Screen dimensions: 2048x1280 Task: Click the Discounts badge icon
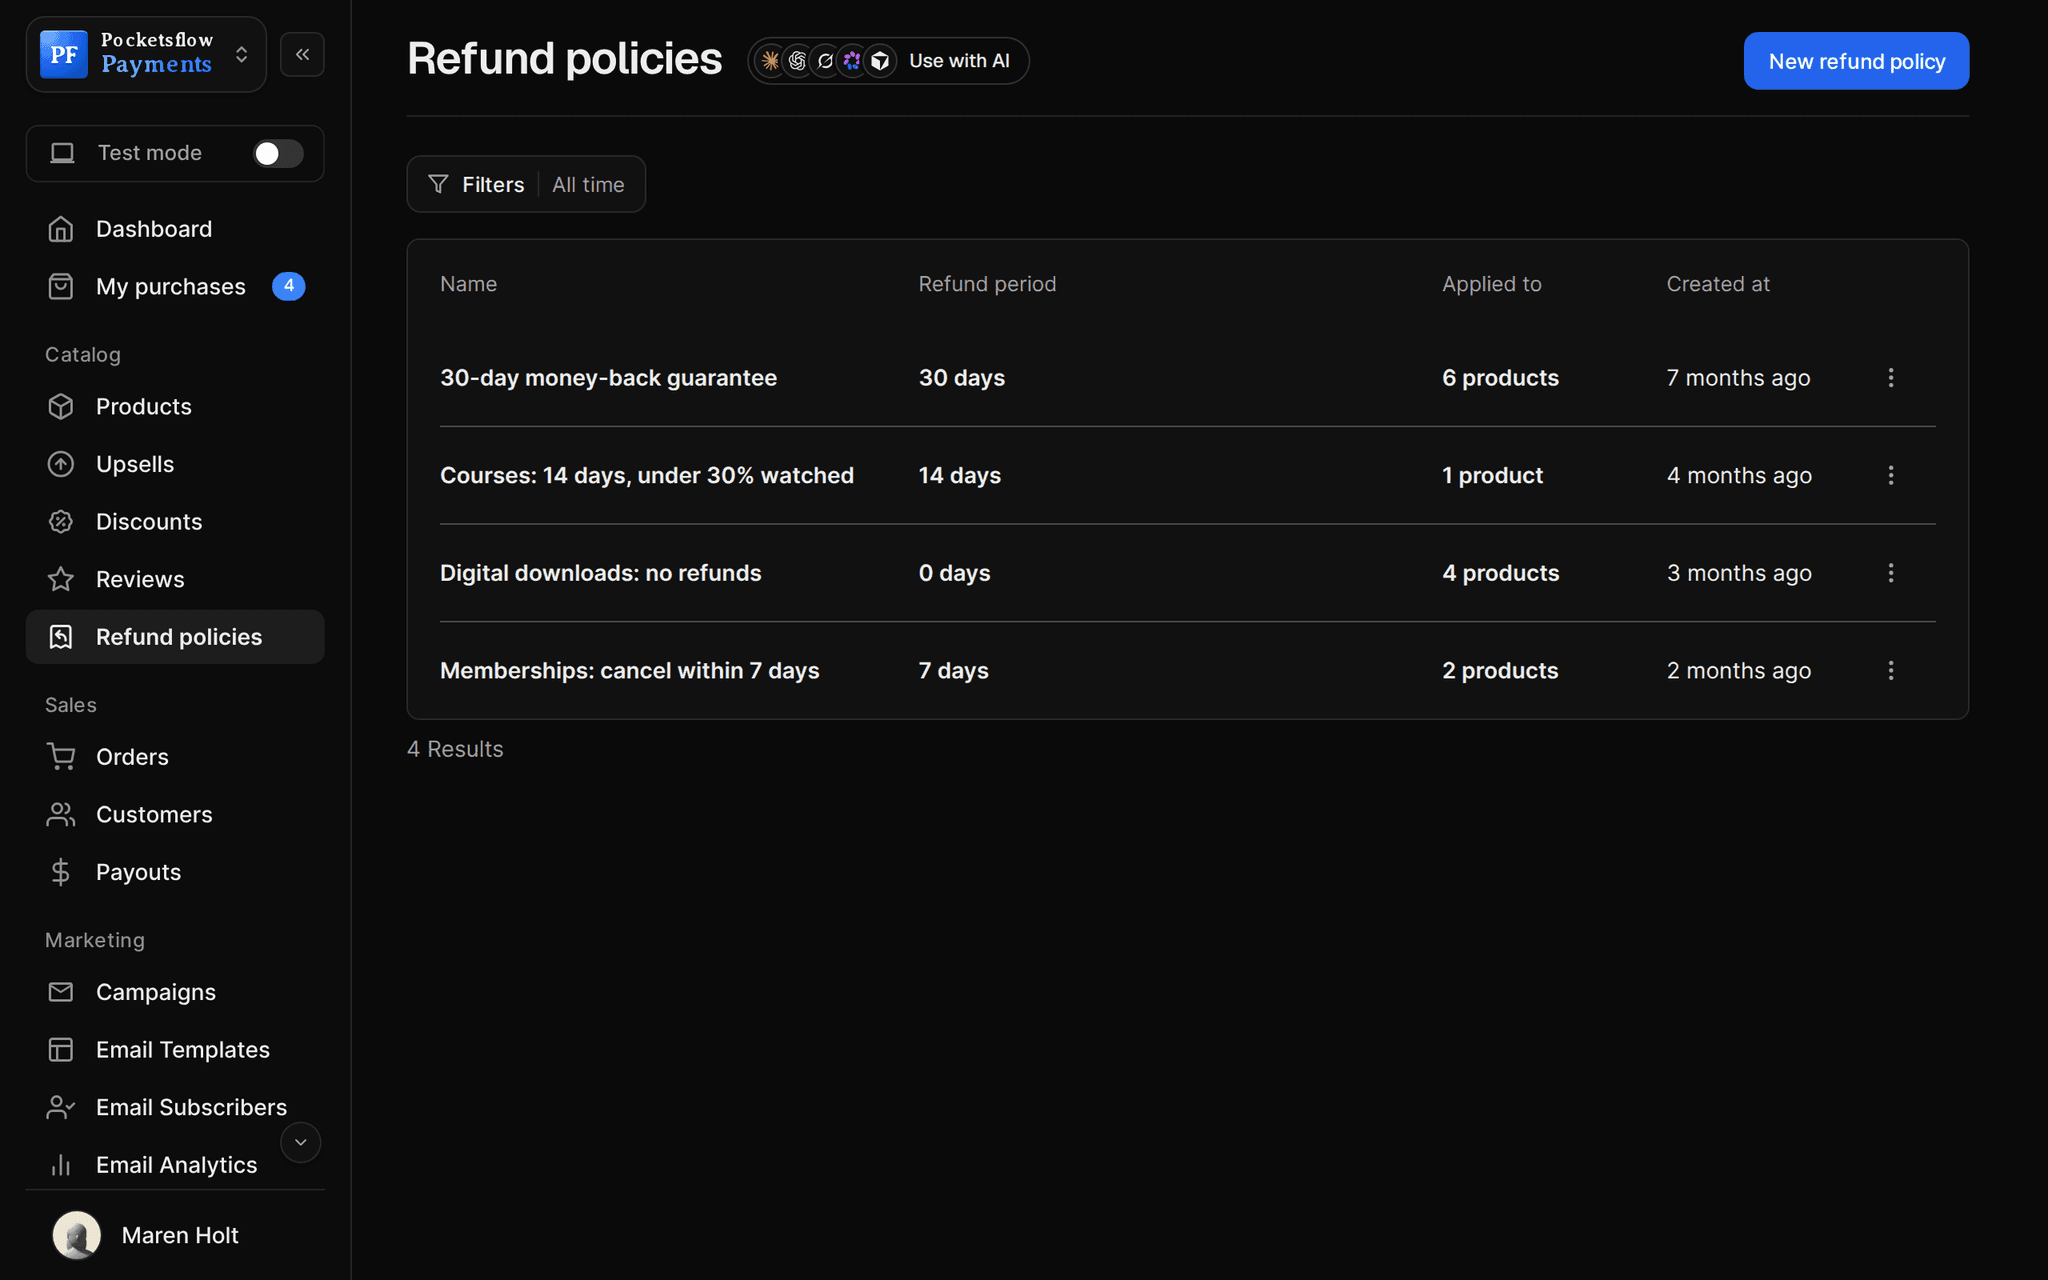(61, 522)
